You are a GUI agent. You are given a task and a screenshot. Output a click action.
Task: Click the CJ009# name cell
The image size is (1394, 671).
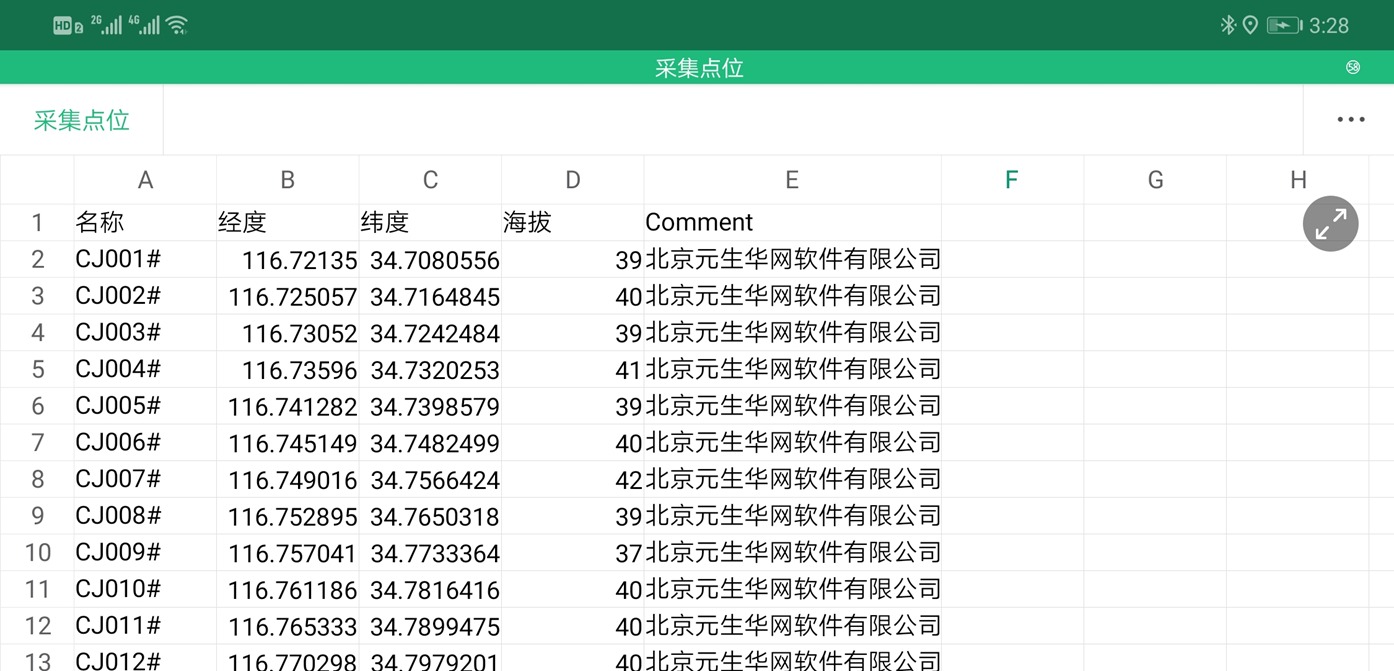145,552
